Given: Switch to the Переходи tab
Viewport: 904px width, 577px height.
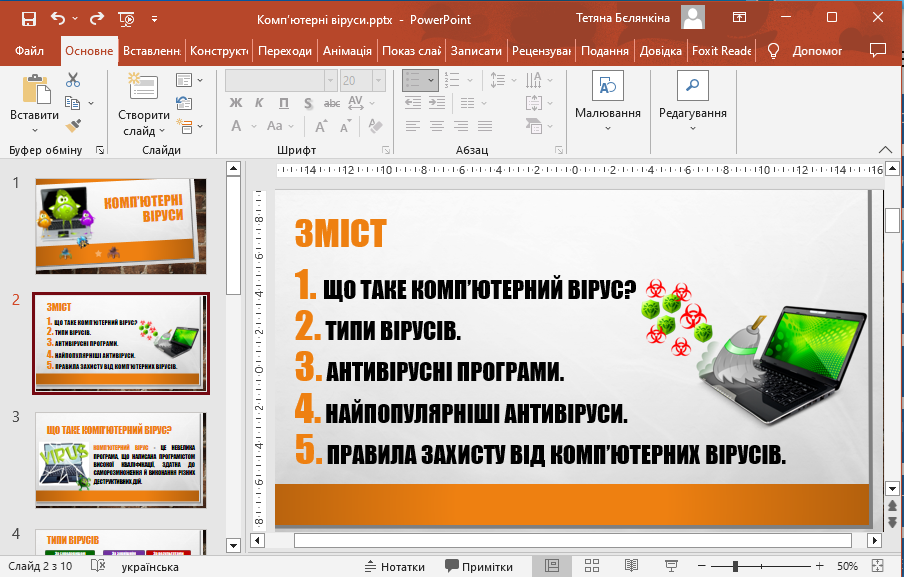Looking at the screenshot, I should pos(285,51).
